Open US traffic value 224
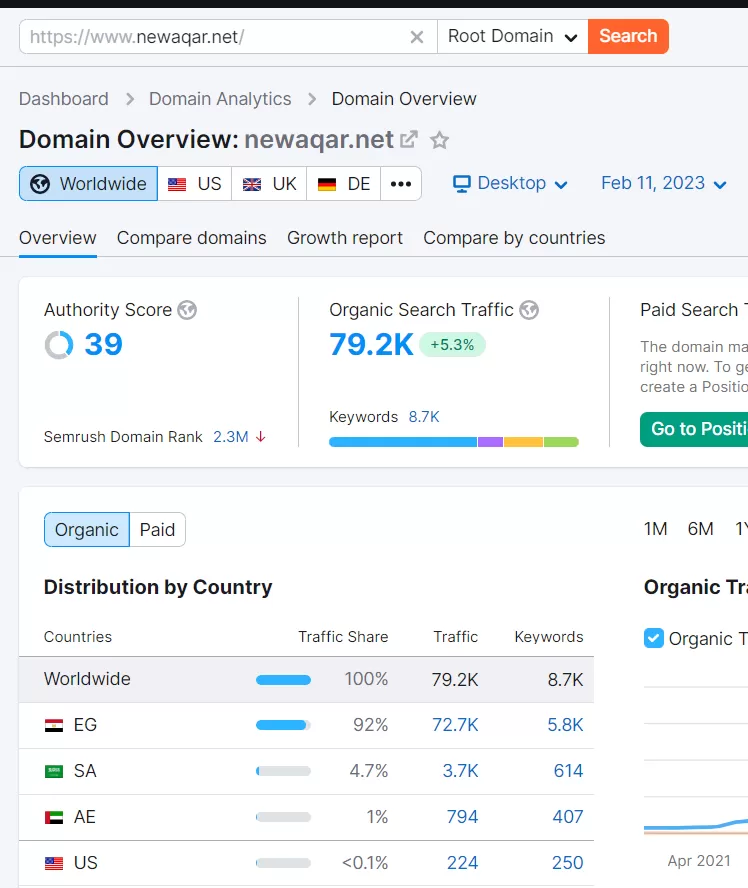The width and height of the screenshot is (748, 888). 463,863
